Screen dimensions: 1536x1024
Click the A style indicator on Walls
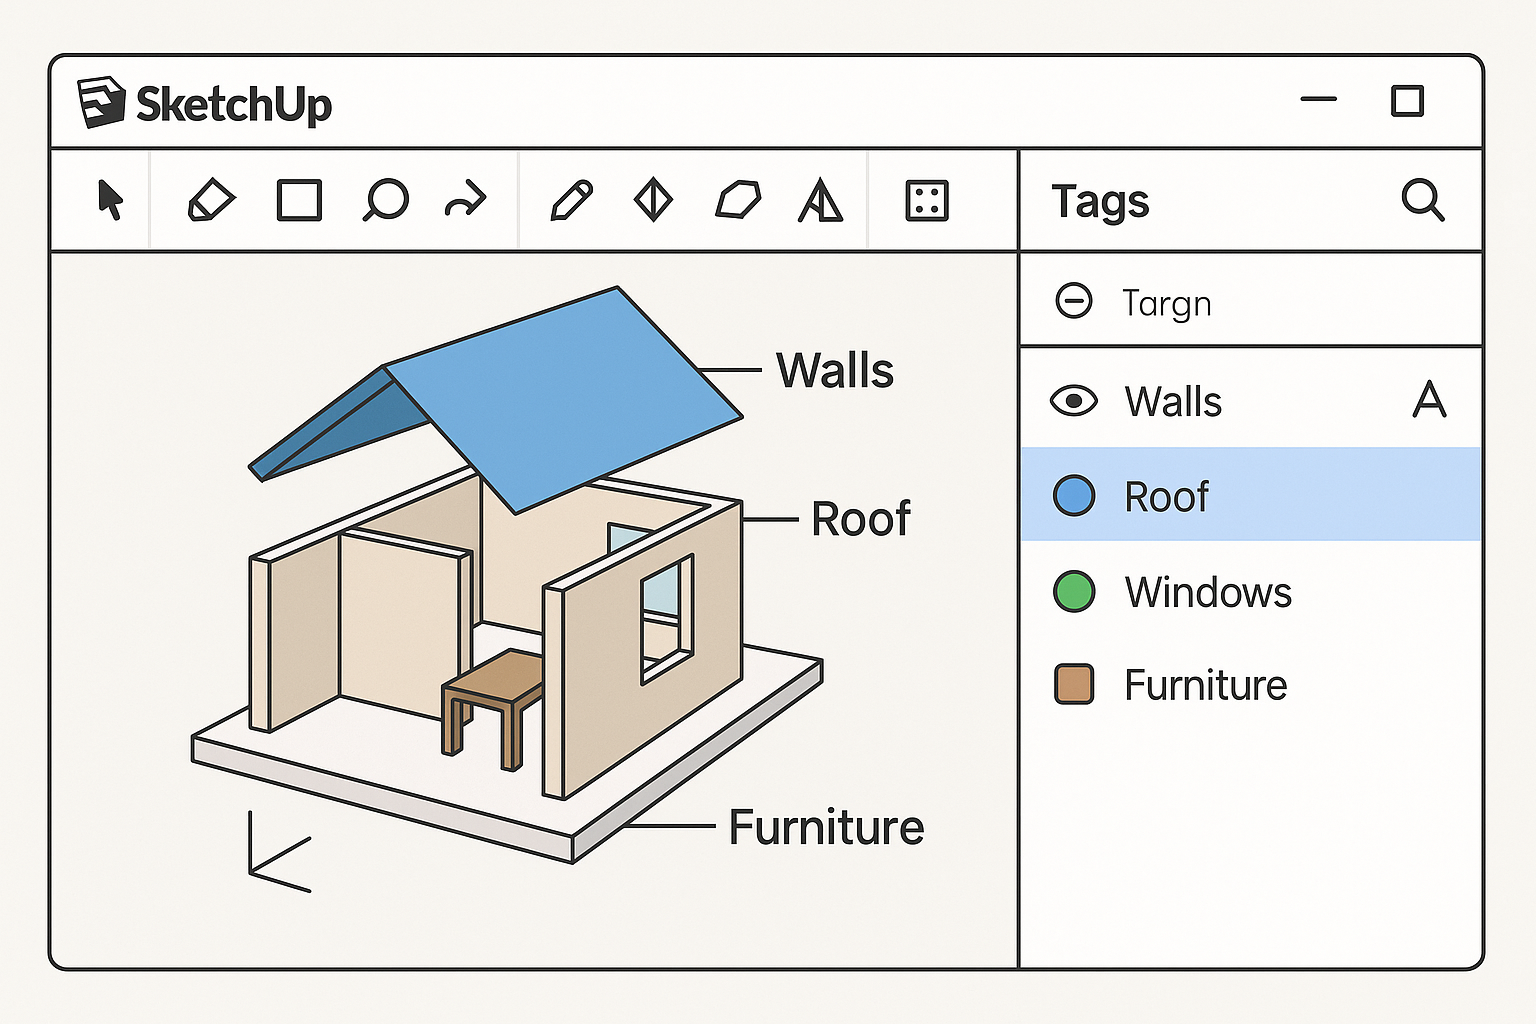click(1430, 399)
